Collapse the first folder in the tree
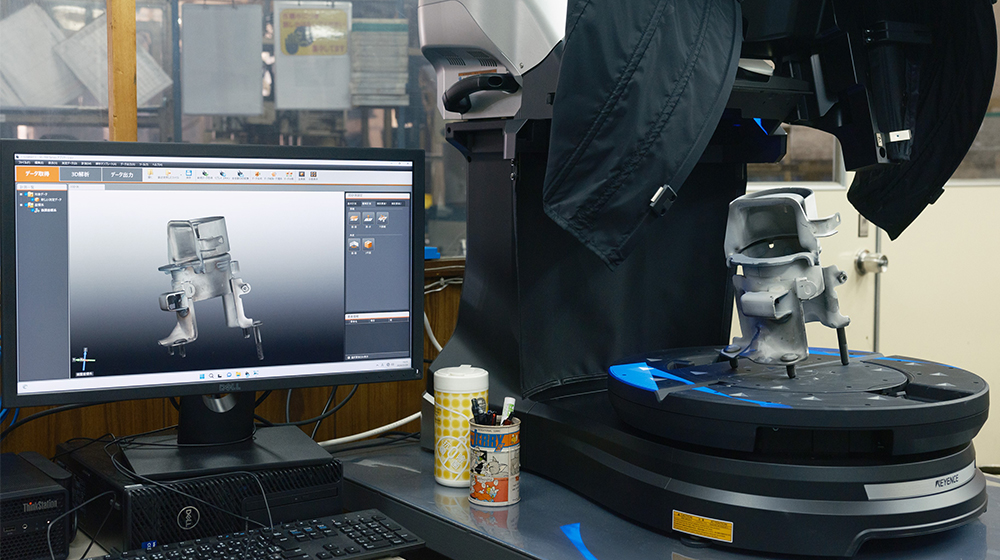The image size is (1000, 560). pos(21,194)
